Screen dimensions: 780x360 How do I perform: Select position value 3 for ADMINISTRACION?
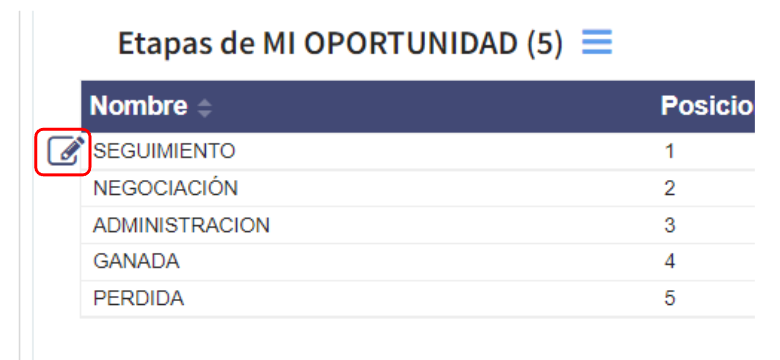coord(670,225)
